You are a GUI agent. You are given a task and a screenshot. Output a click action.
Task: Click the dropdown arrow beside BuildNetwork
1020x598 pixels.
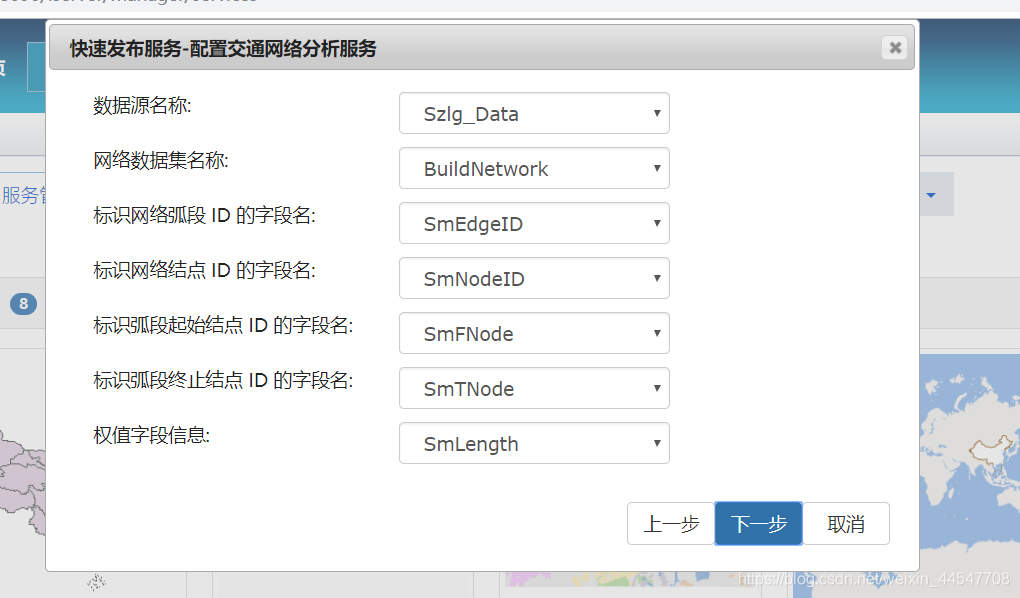pos(655,168)
